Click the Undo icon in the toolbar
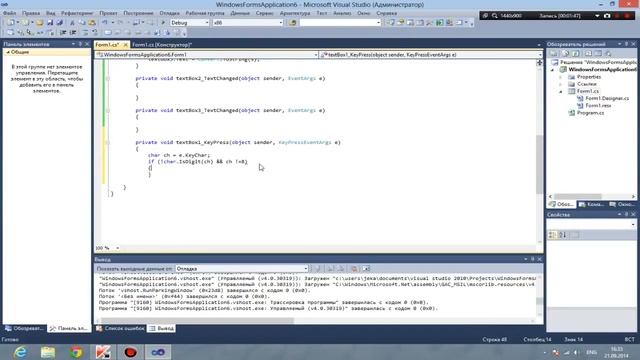Screen dimensions: 640x360 (105, 22)
